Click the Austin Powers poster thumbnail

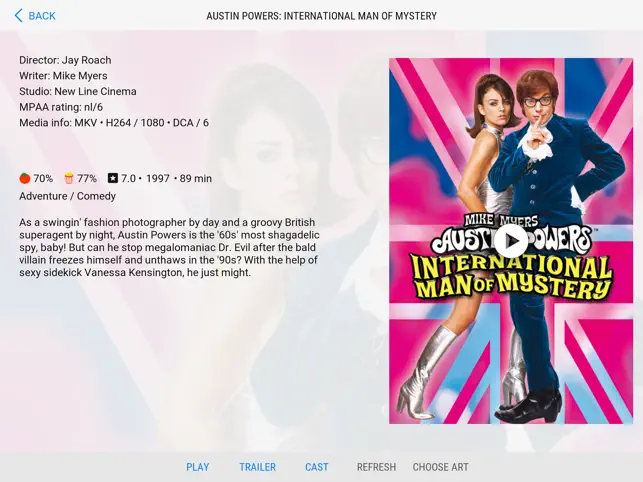click(x=511, y=241)
